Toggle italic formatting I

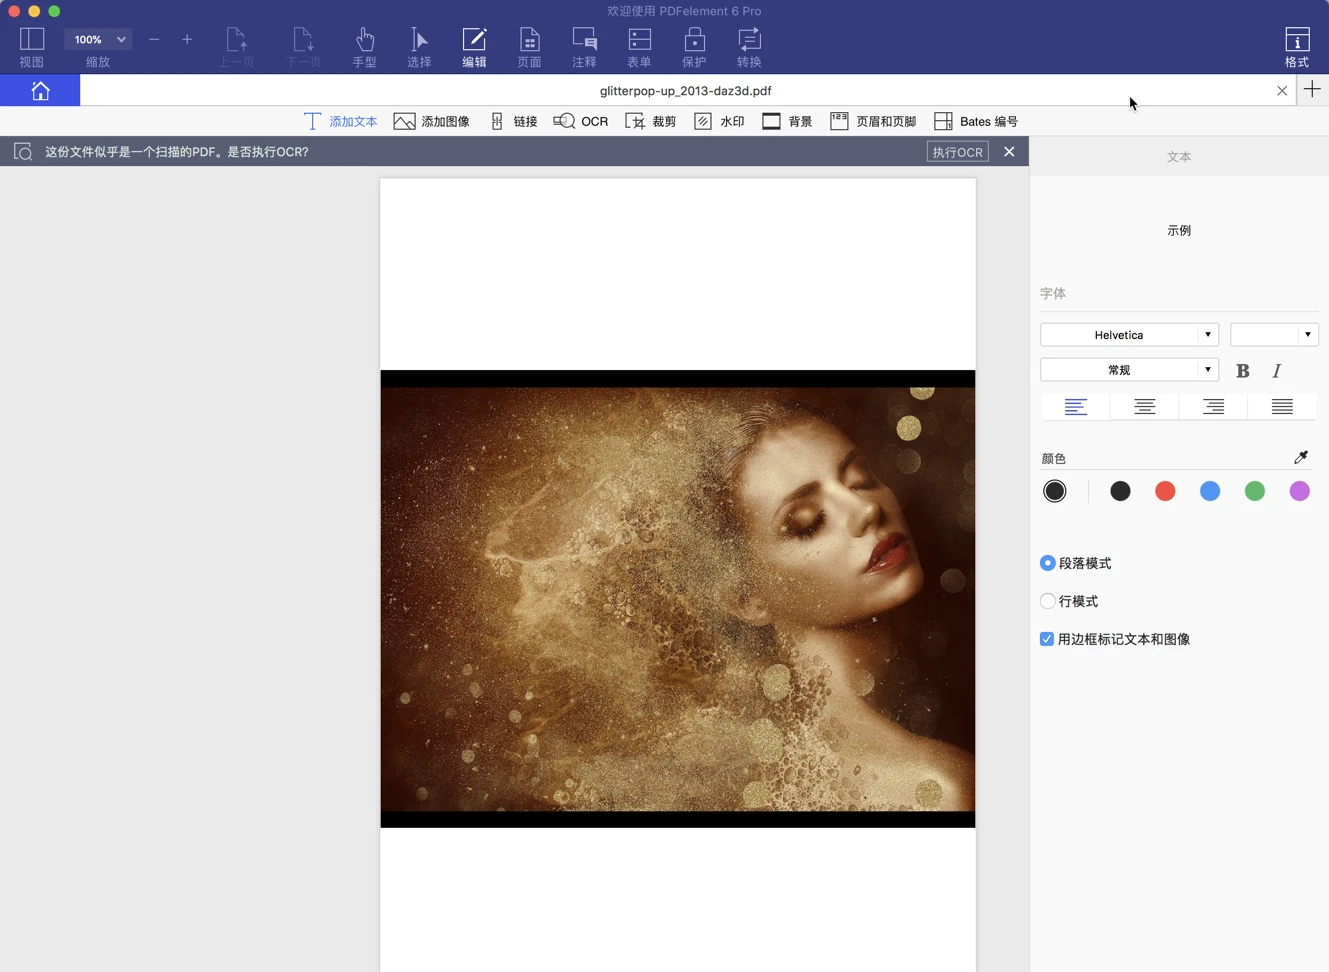pyautogui.click(x=1277, y=371)
